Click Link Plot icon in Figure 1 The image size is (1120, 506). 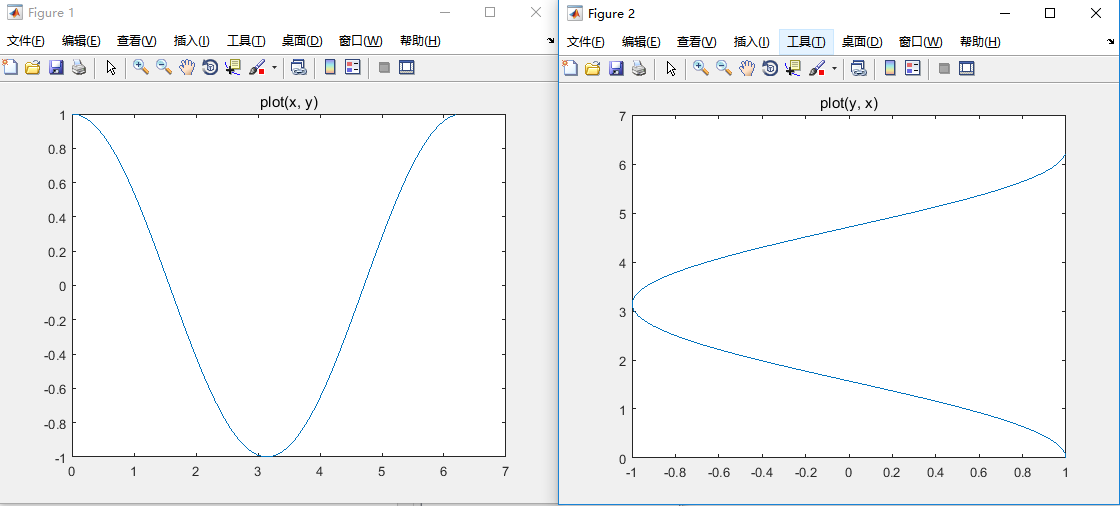pos(298,68)
